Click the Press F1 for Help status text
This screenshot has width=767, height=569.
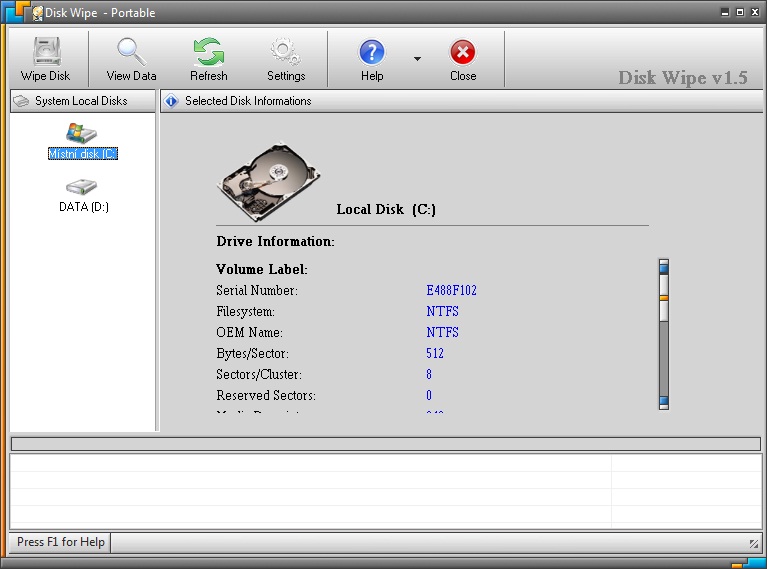(x=61, y=542)
